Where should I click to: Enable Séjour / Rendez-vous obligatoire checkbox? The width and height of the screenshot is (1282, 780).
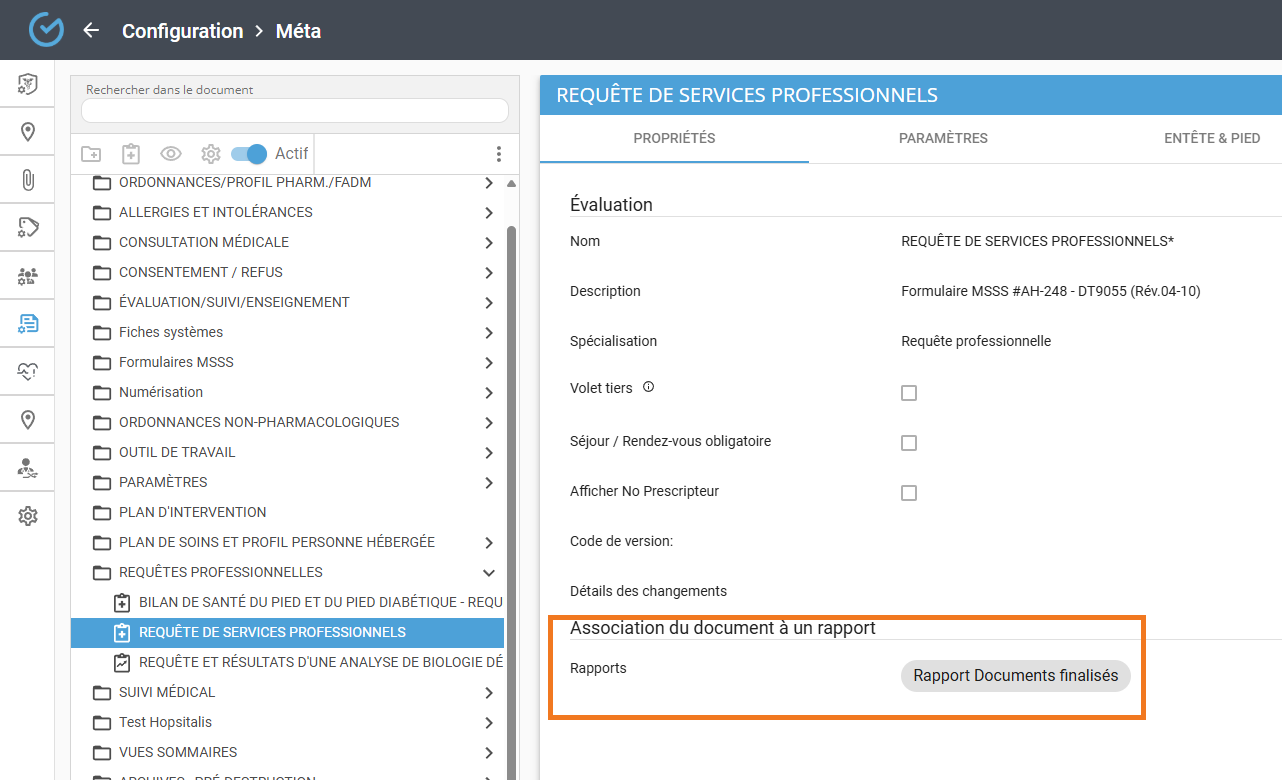pos(909,443)
